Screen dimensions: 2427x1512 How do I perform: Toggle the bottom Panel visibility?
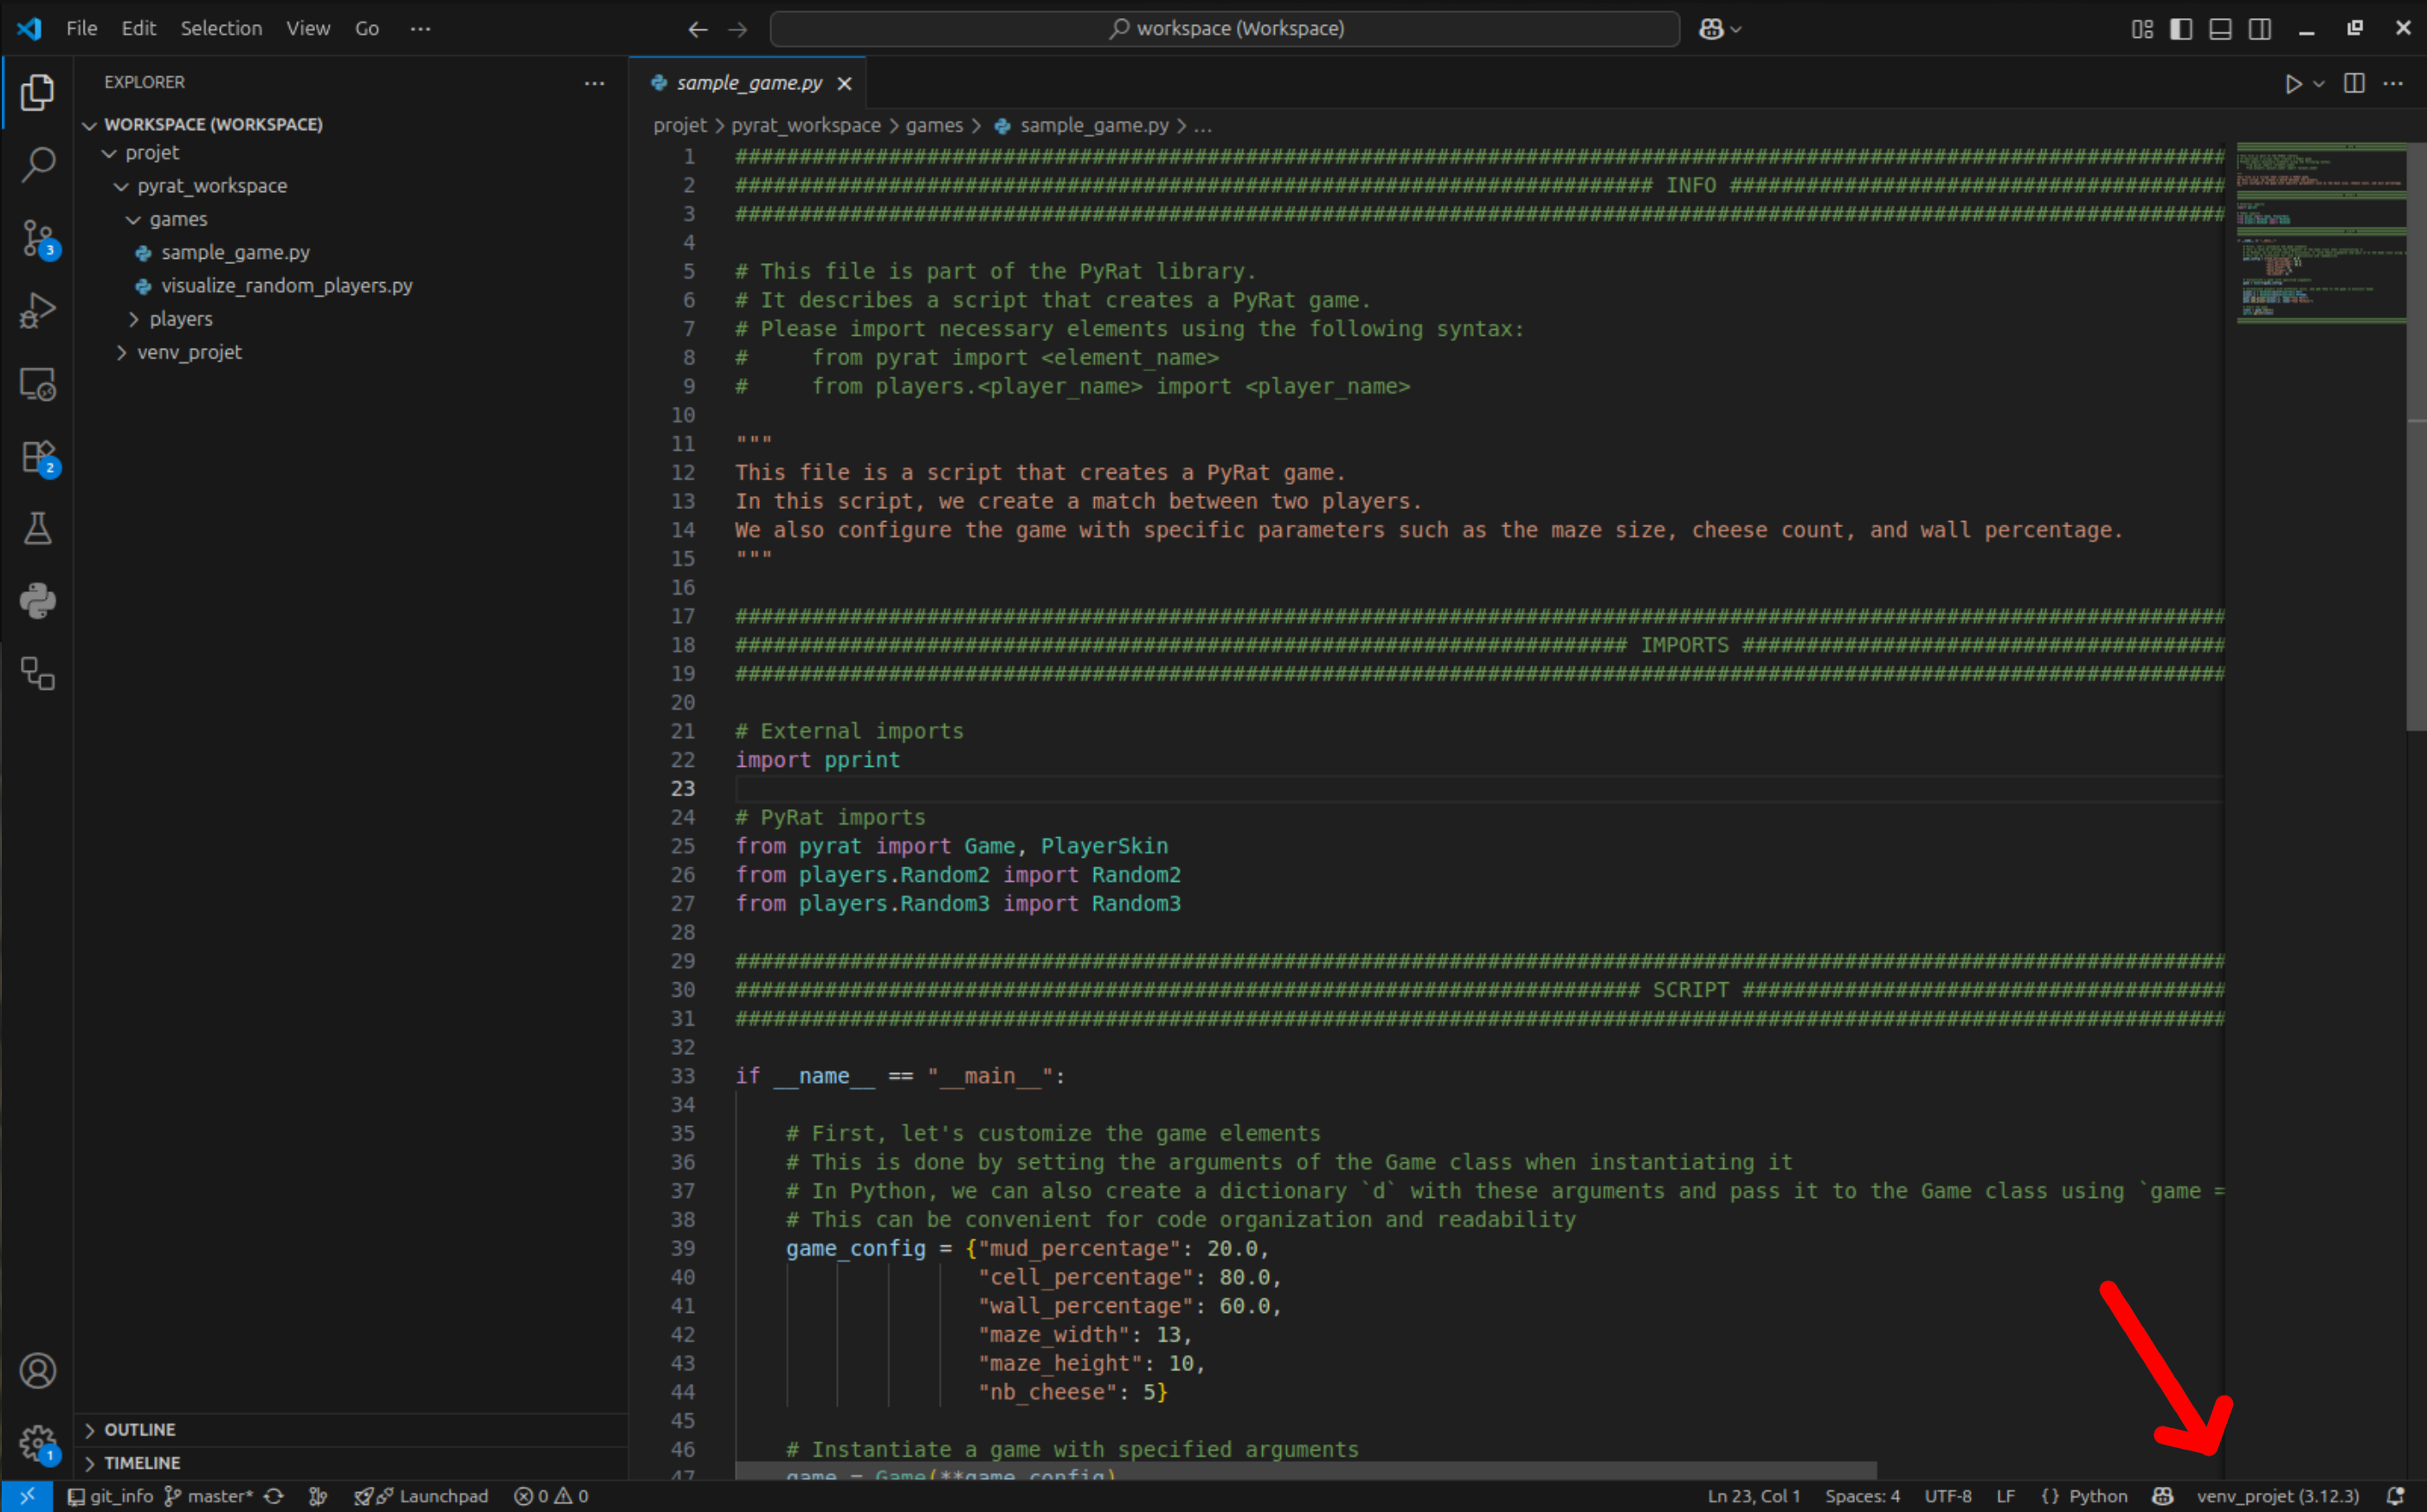(x=2219, y=29)
